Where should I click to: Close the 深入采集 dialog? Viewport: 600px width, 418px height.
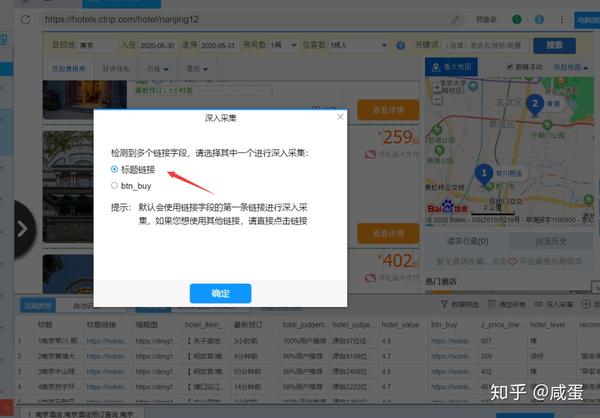(340, 117)
